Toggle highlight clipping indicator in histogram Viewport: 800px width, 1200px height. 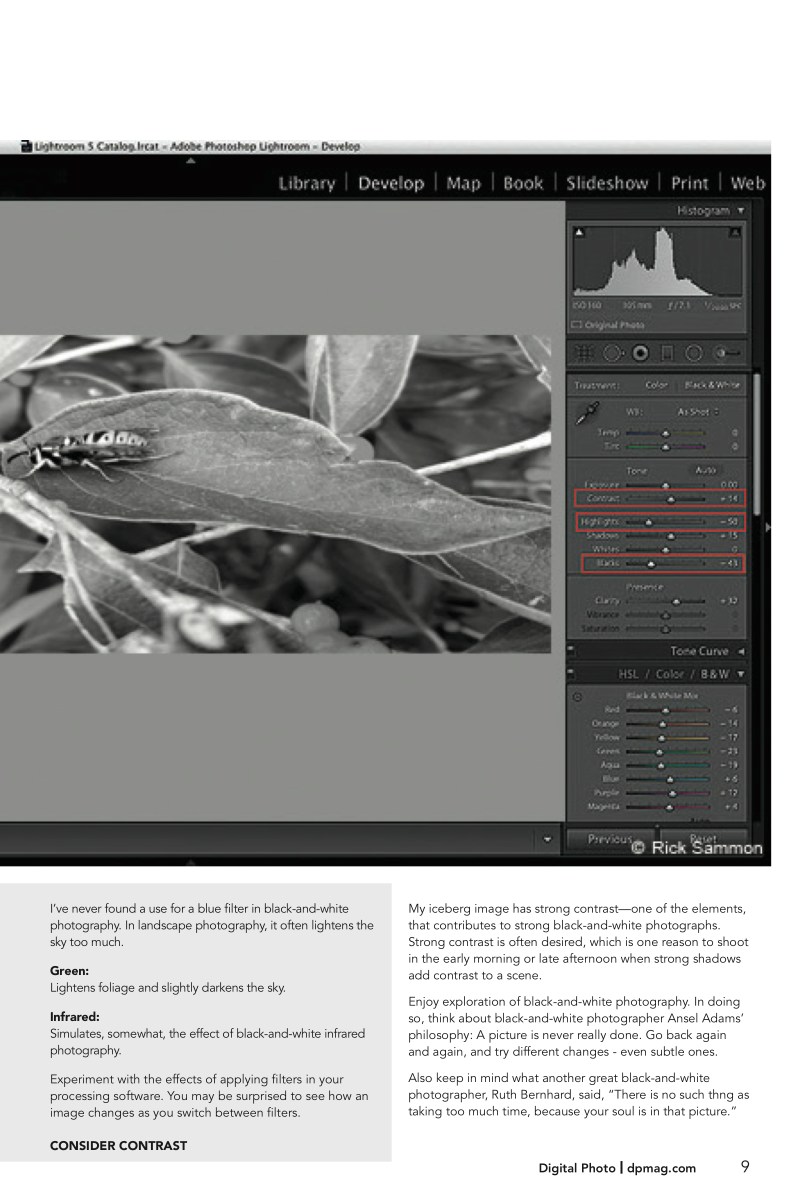click(735, 233)
